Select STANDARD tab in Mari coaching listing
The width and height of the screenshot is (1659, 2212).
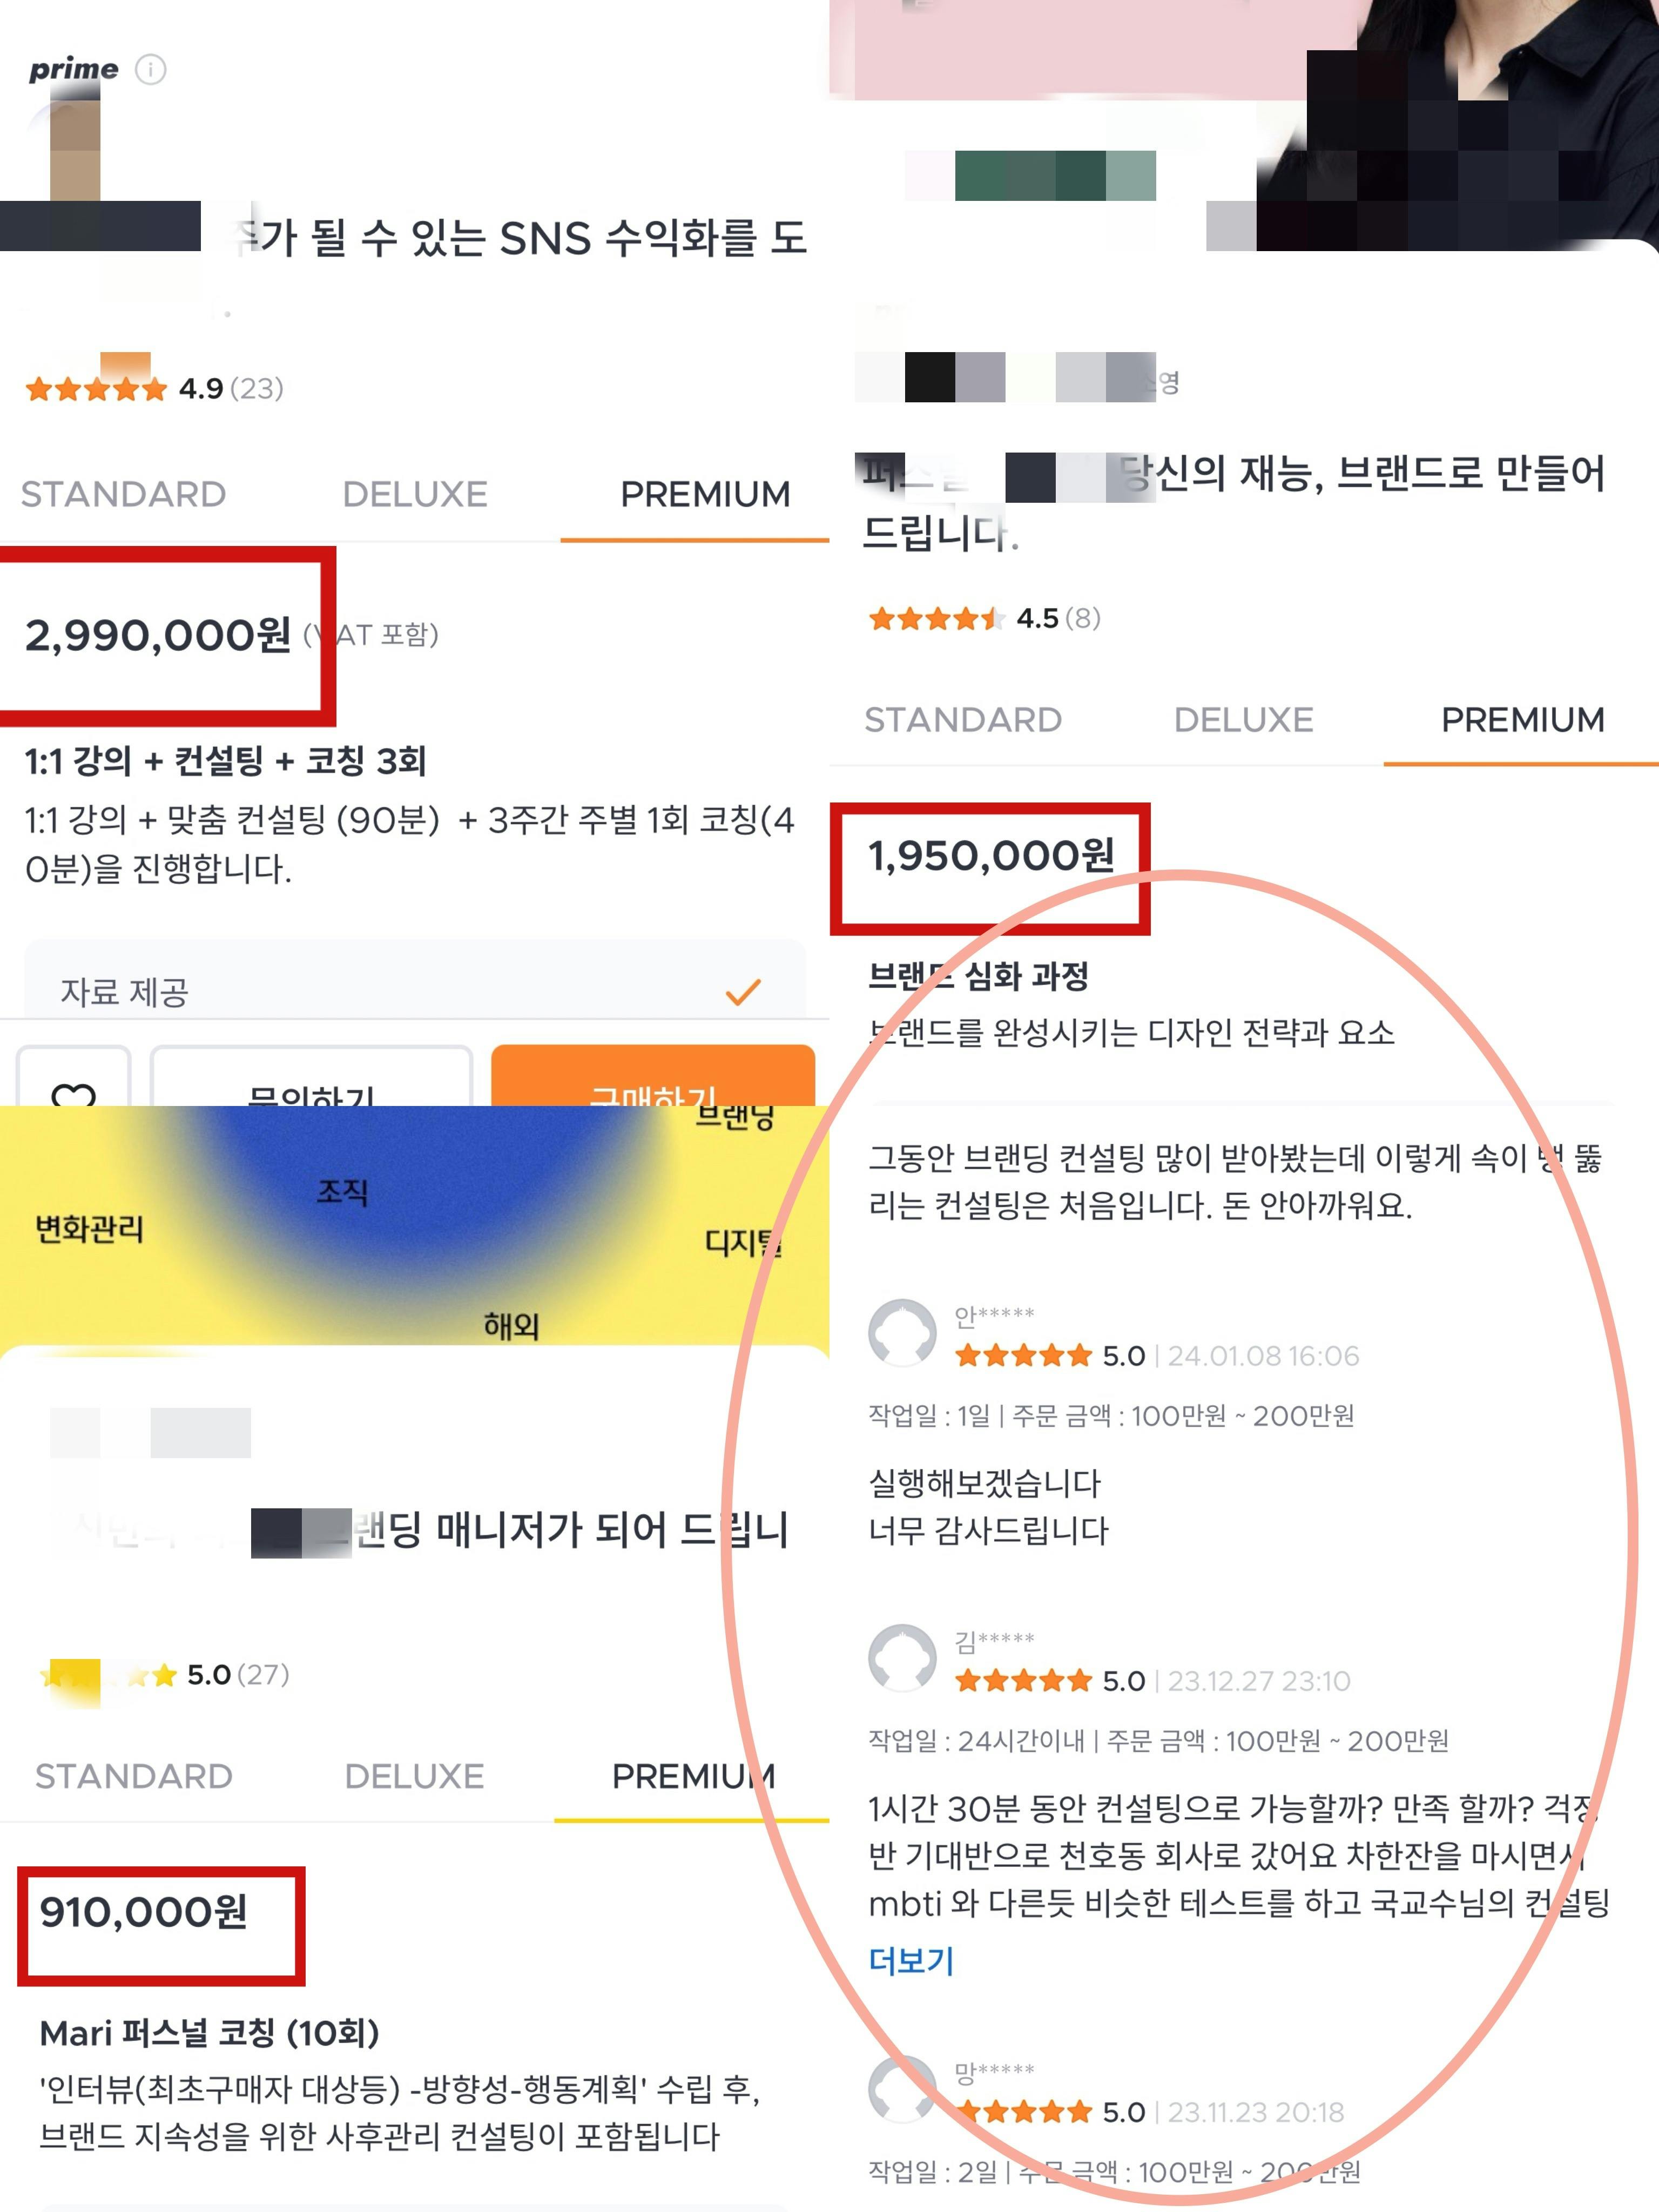[134, 1776]
